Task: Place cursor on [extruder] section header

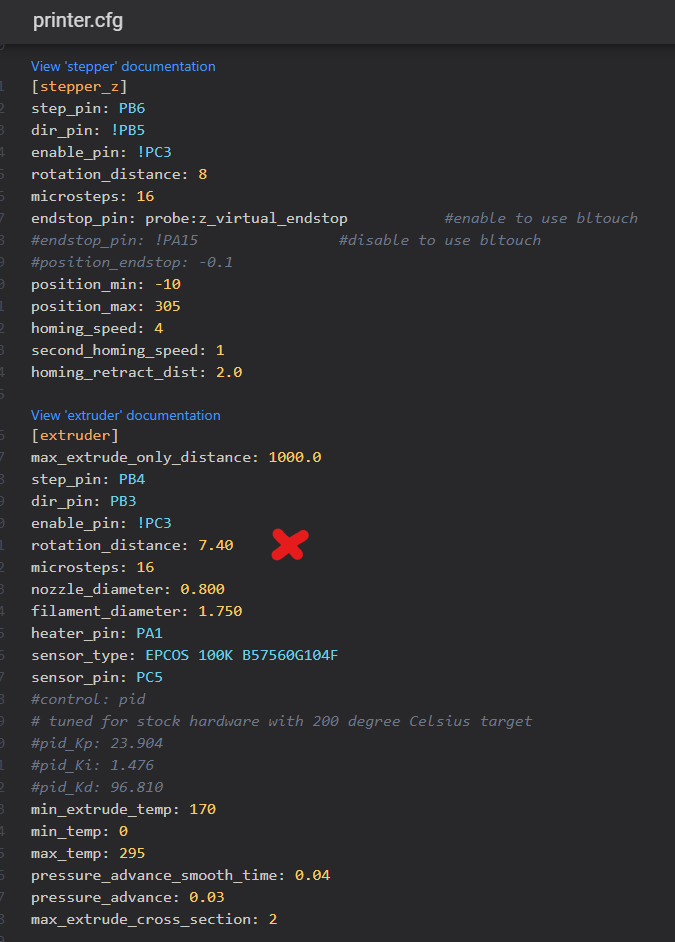Action: (75, 435)
